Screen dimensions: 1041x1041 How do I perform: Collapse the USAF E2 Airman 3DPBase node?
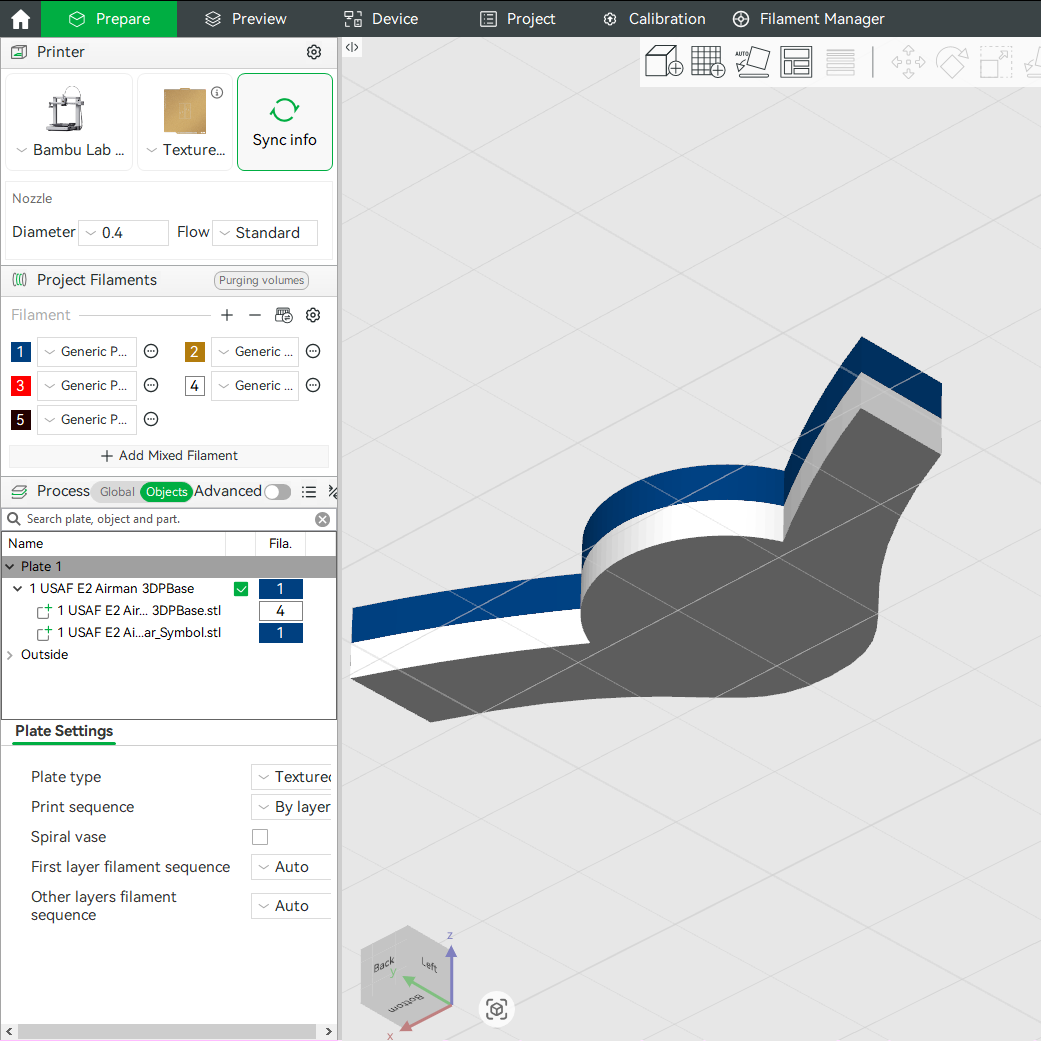coord(18,588)
